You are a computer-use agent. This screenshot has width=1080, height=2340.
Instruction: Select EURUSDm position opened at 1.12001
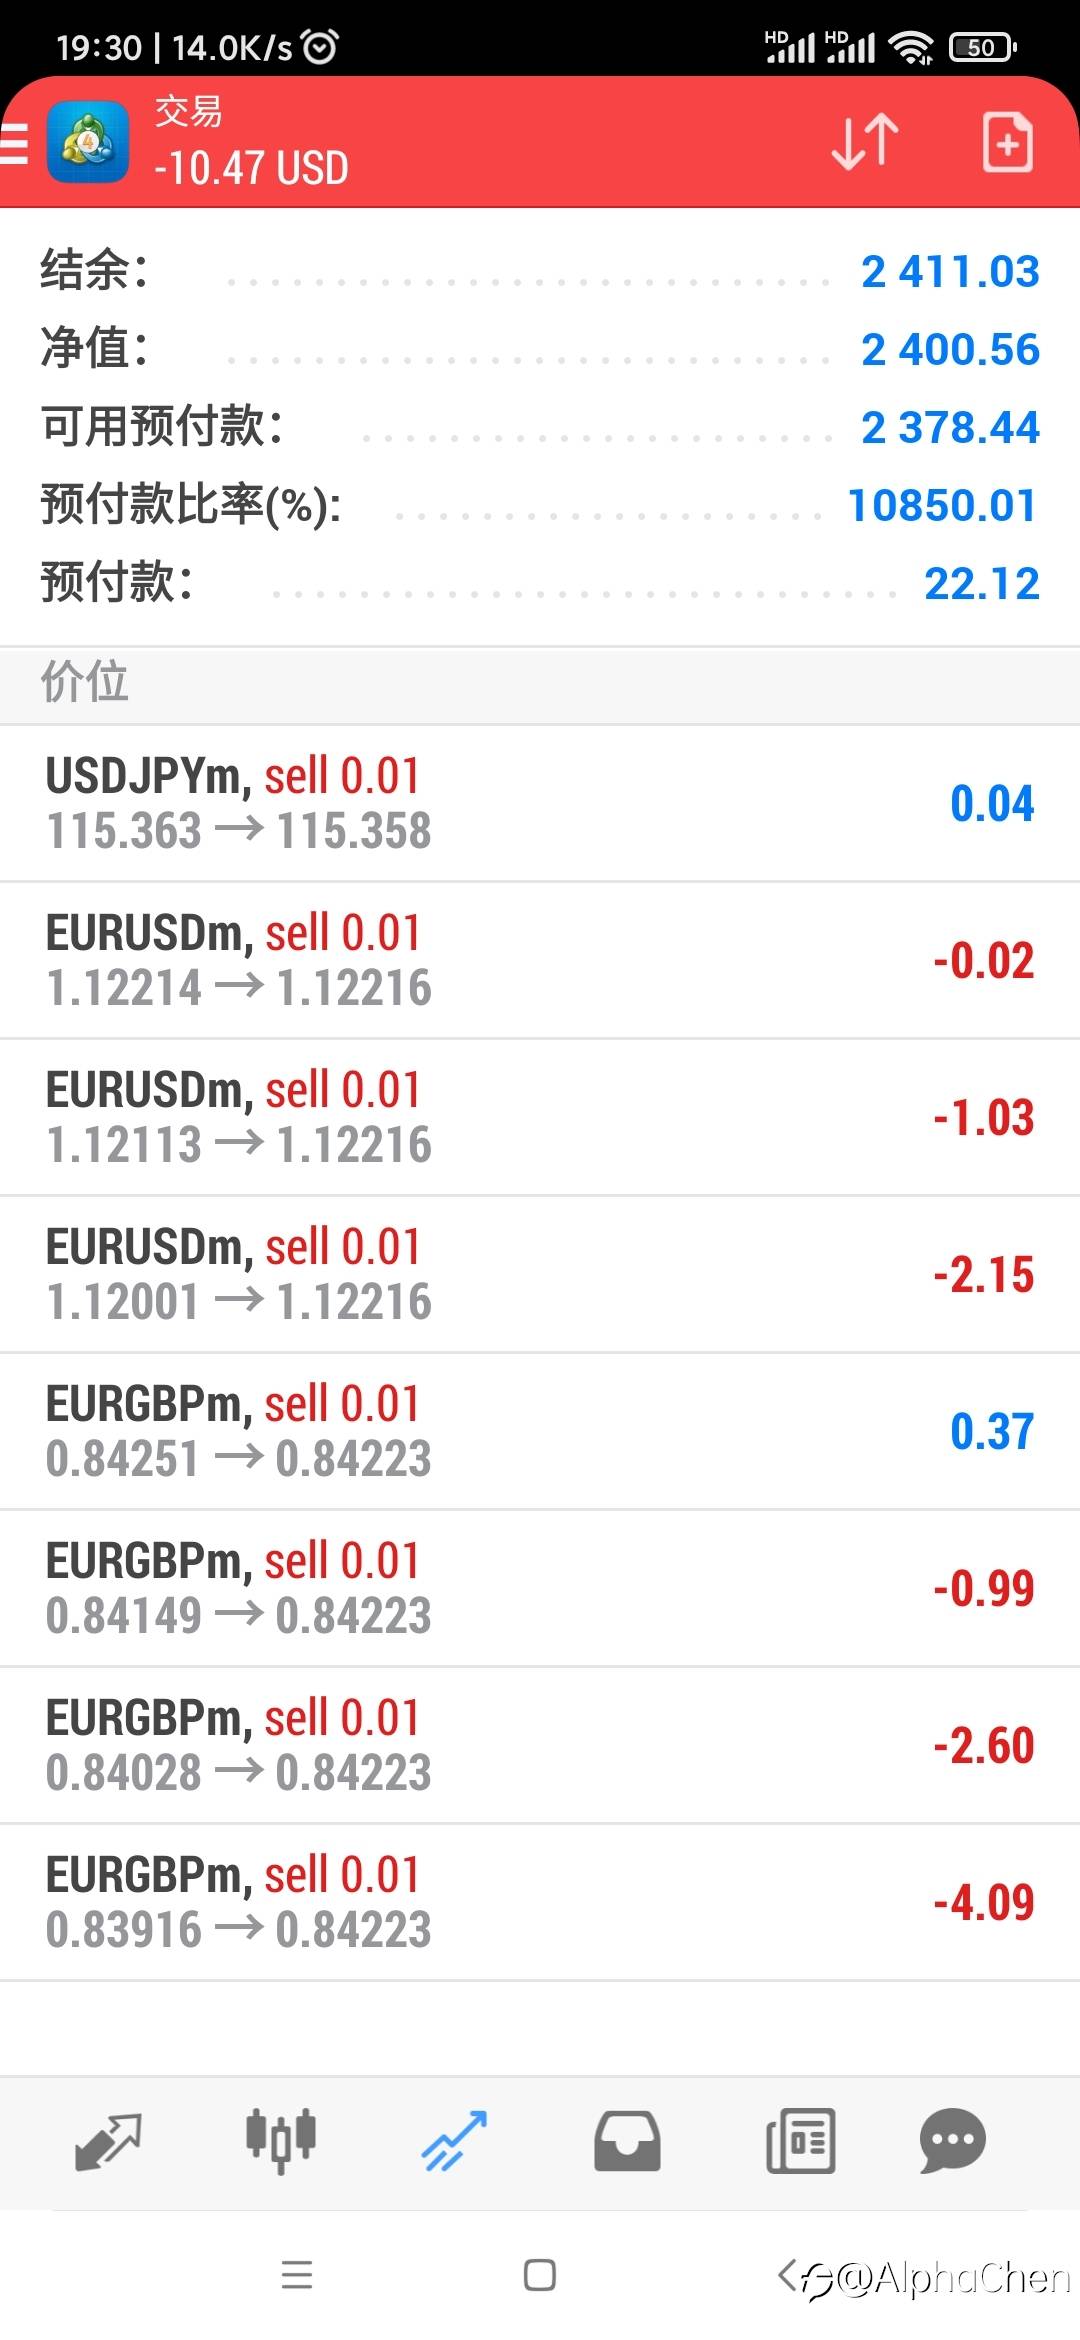click(x=540, y=1275)
